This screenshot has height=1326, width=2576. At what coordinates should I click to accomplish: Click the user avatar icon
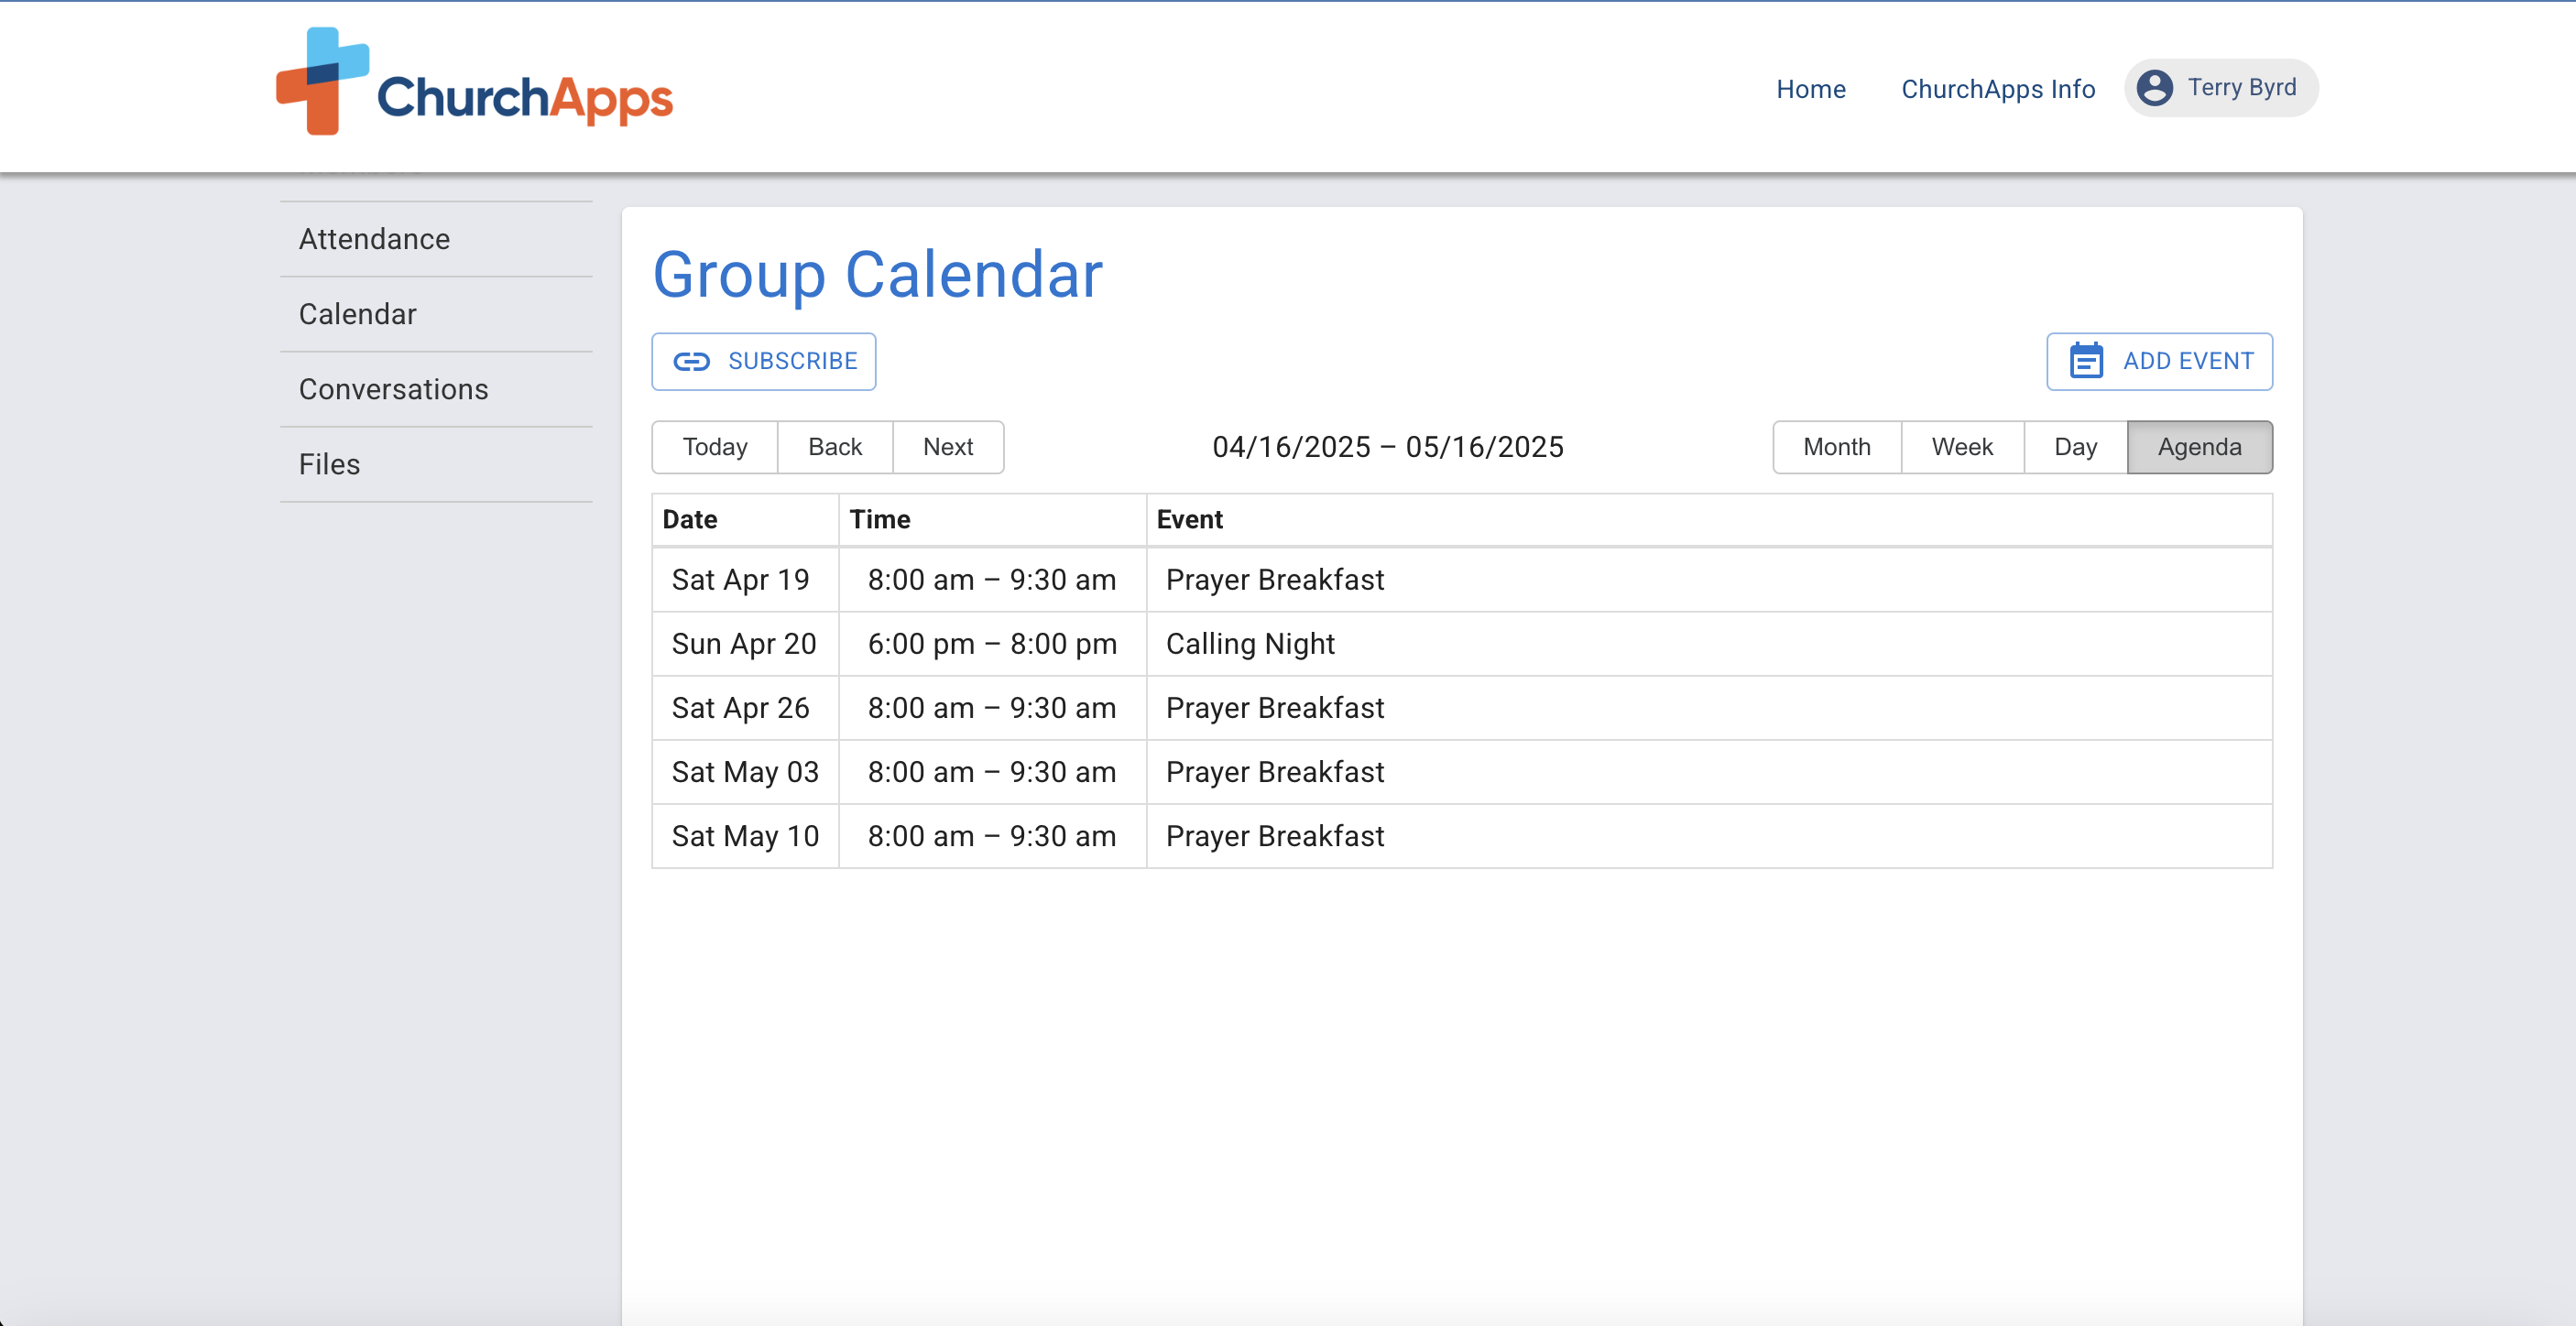[2154, 88]
